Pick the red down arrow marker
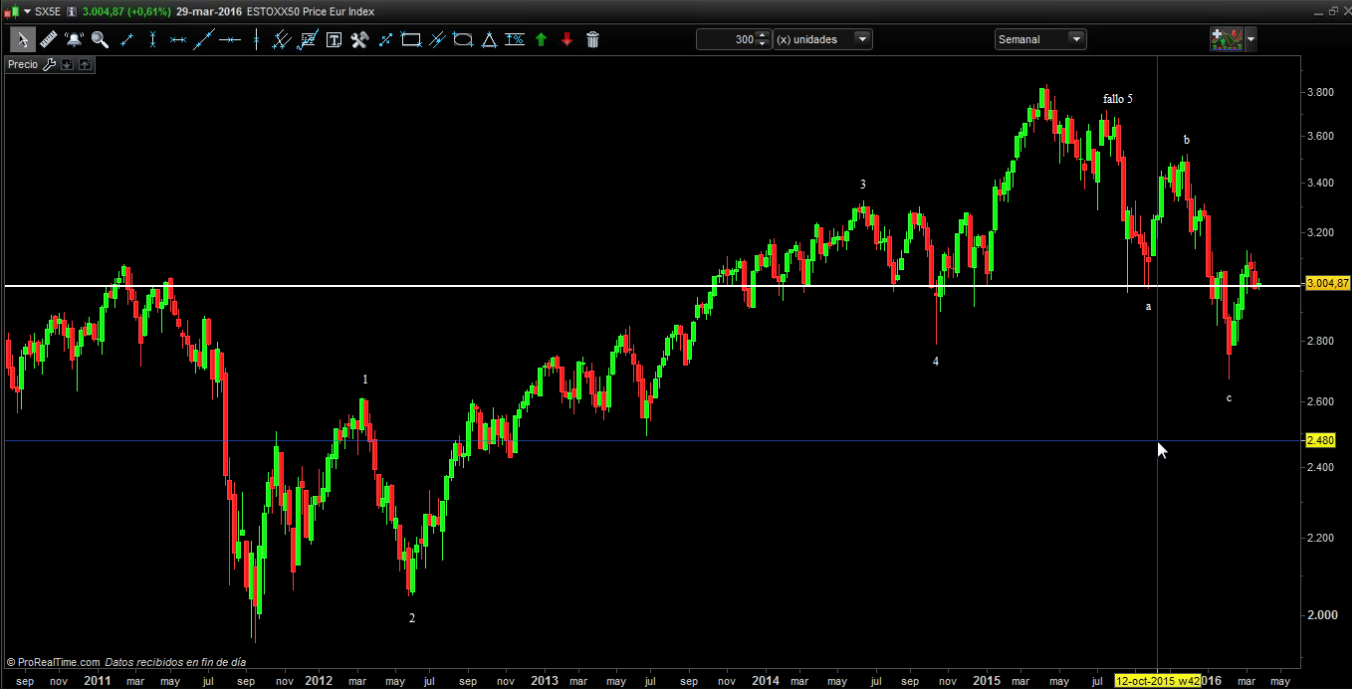This screenshot has height=689, width=1352. (x=567, y=39)
